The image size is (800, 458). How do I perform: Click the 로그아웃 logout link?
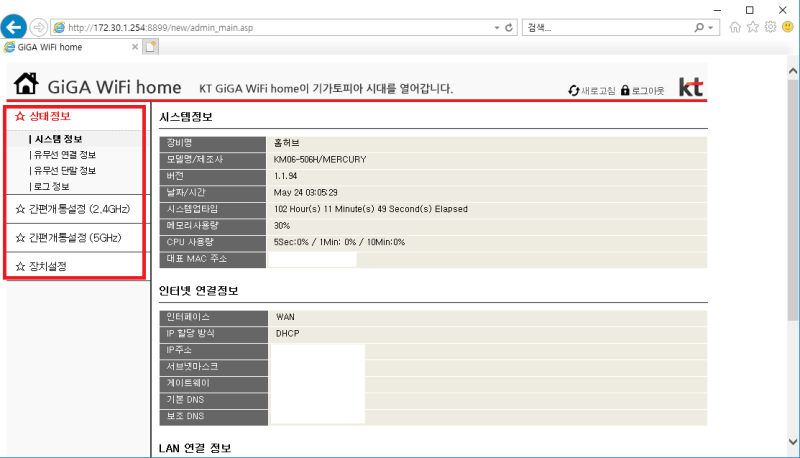tap(642, 91)
